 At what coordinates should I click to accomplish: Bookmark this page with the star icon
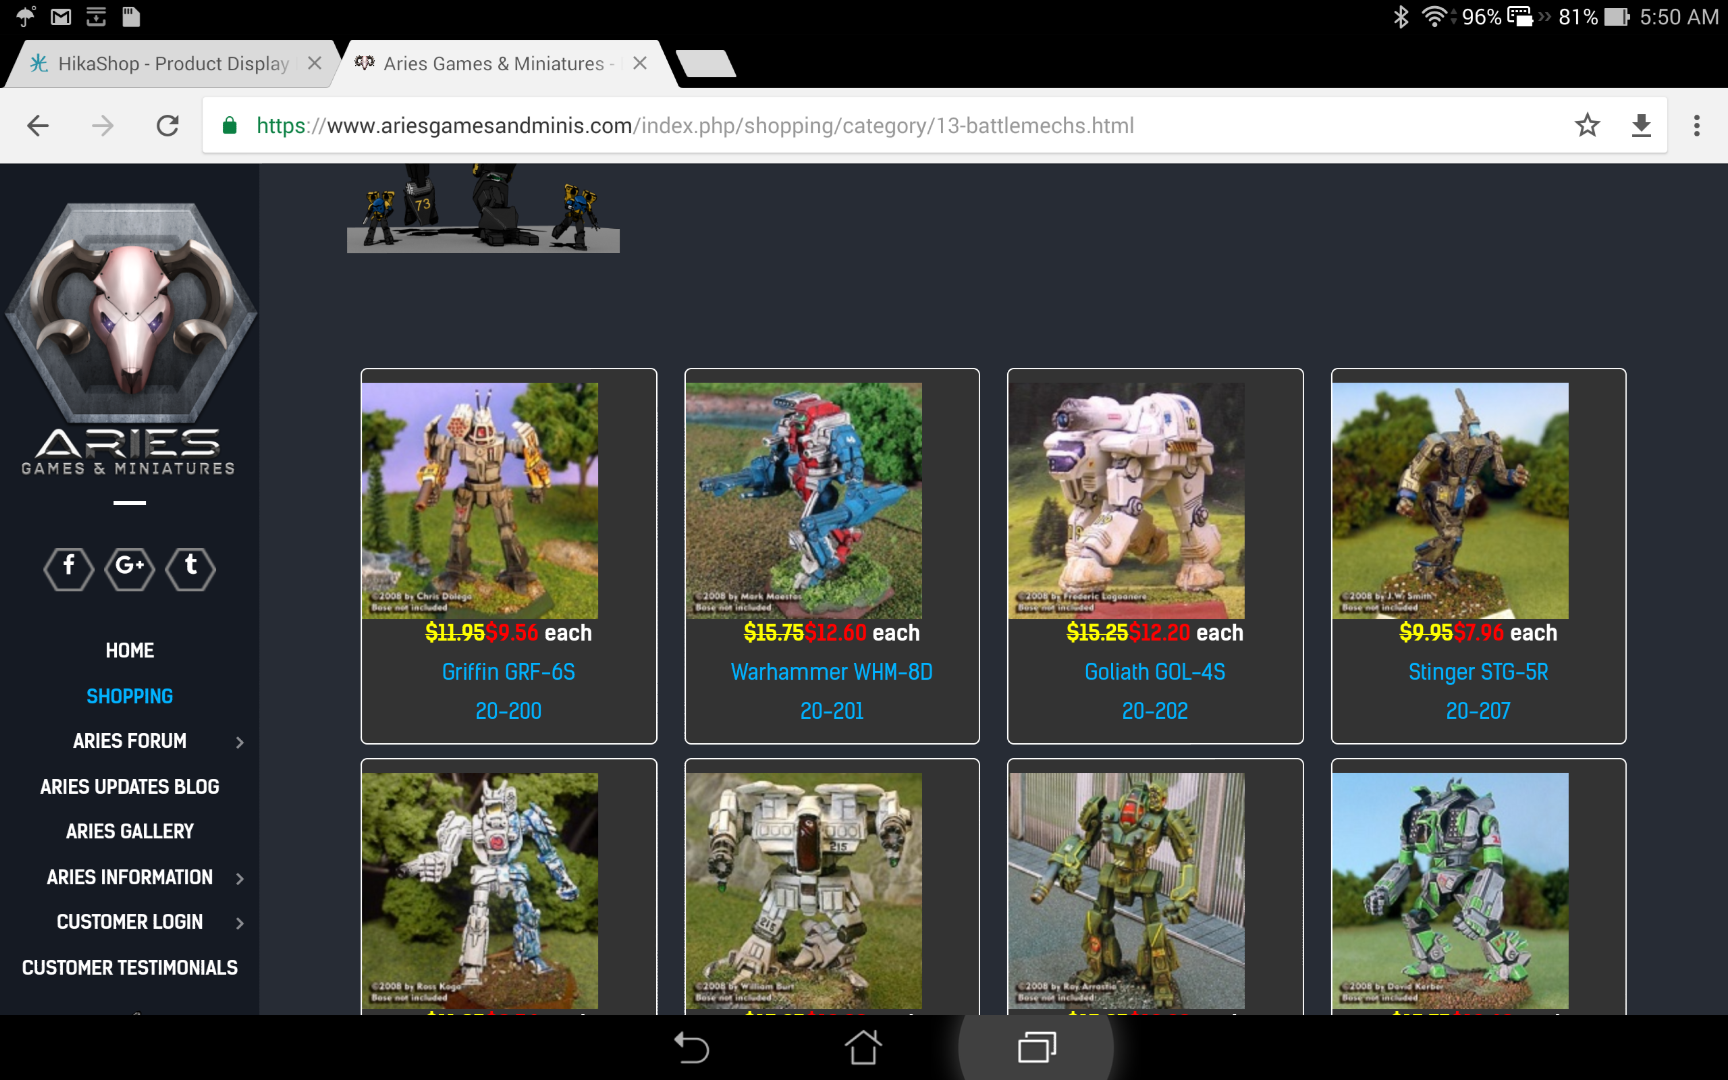(x=1587, y=126)
